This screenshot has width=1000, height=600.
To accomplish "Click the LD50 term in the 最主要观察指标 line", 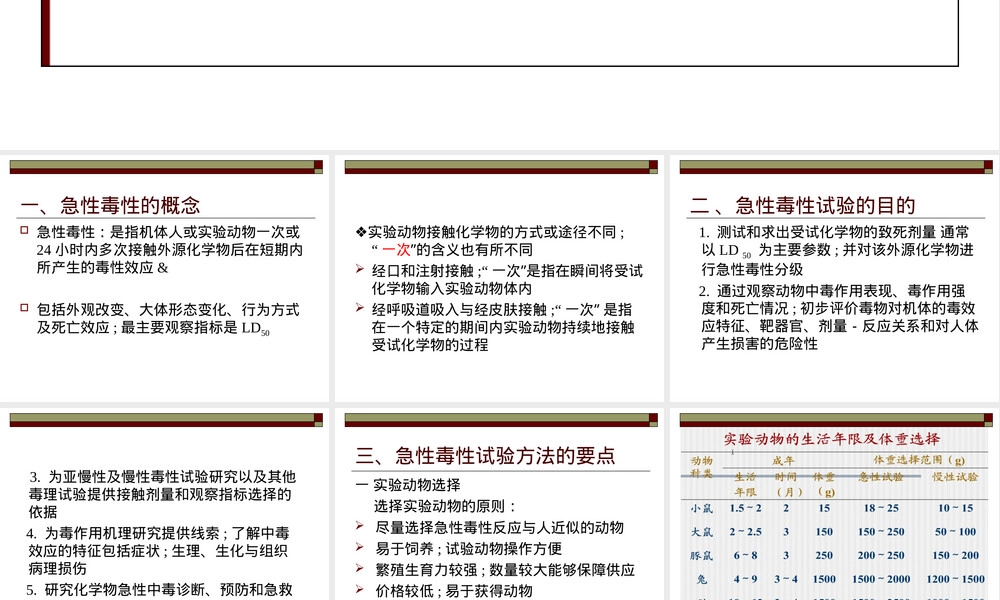I will pos(256,328).
